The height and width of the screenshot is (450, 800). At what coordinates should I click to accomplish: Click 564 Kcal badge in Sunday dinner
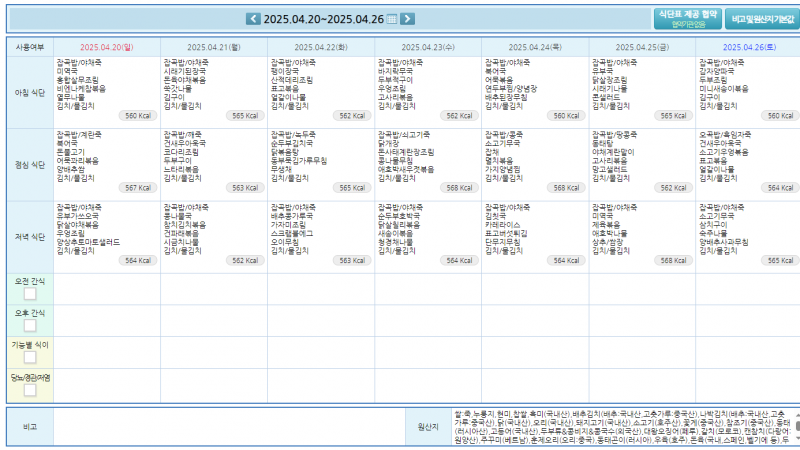(137, 260)
